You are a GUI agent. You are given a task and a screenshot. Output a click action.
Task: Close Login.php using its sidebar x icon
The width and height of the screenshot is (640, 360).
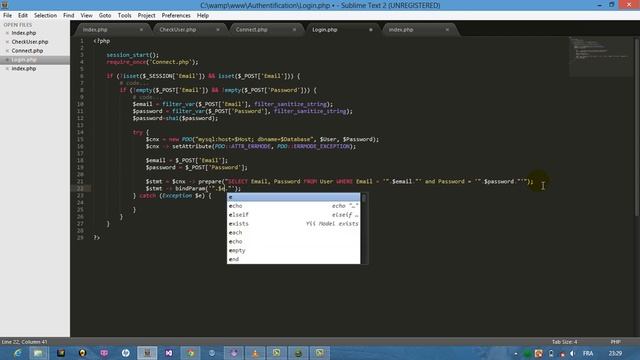click(7, 60)
